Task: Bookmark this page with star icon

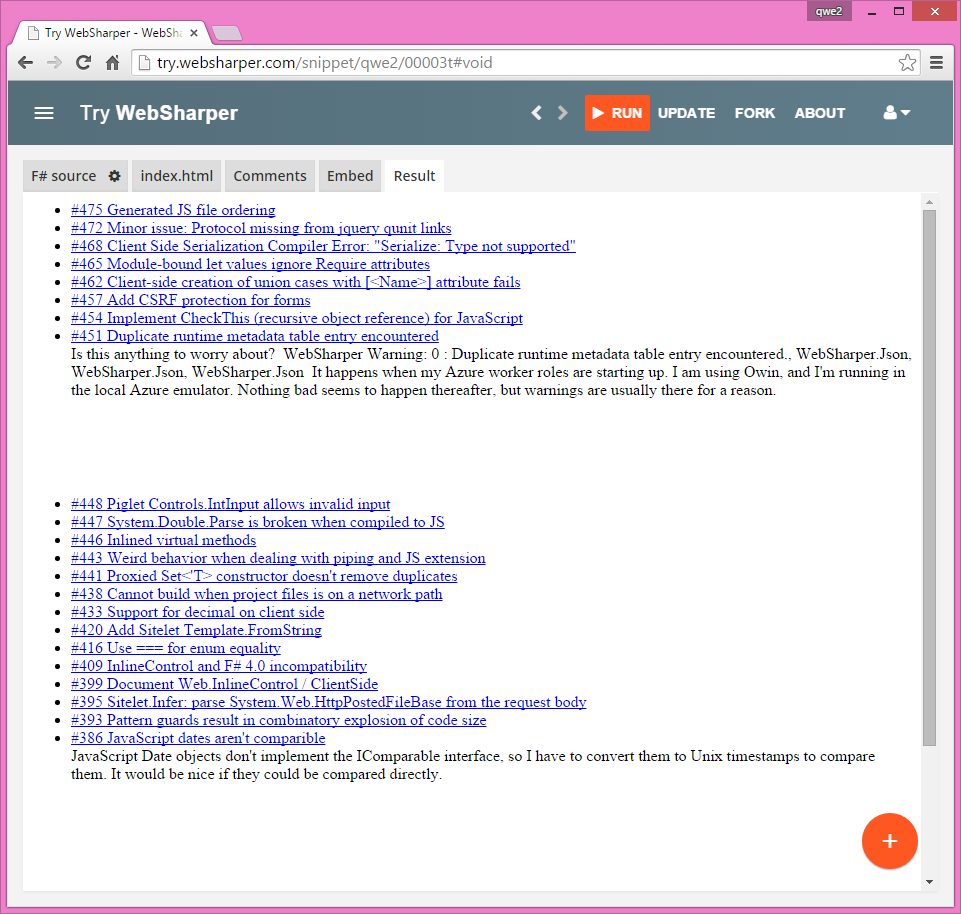Action: tap(907, 63)
